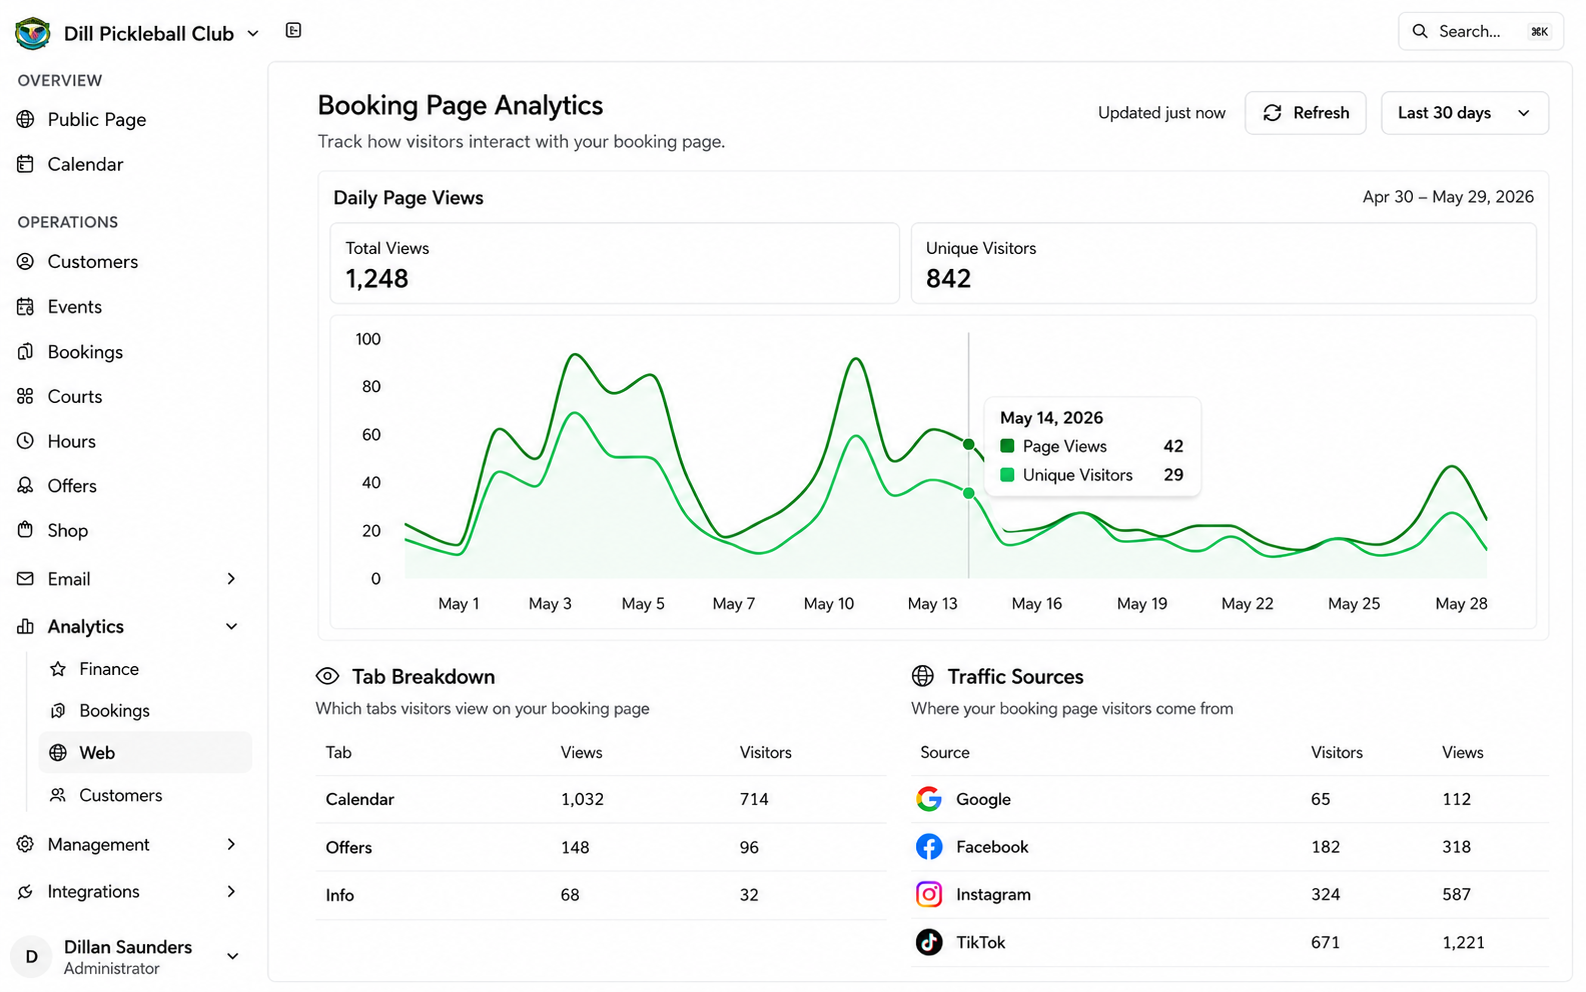Click the Integrations plug icon
Image resolution: width=1586 pixels, height=992 pixels.
tap(26, 891)
